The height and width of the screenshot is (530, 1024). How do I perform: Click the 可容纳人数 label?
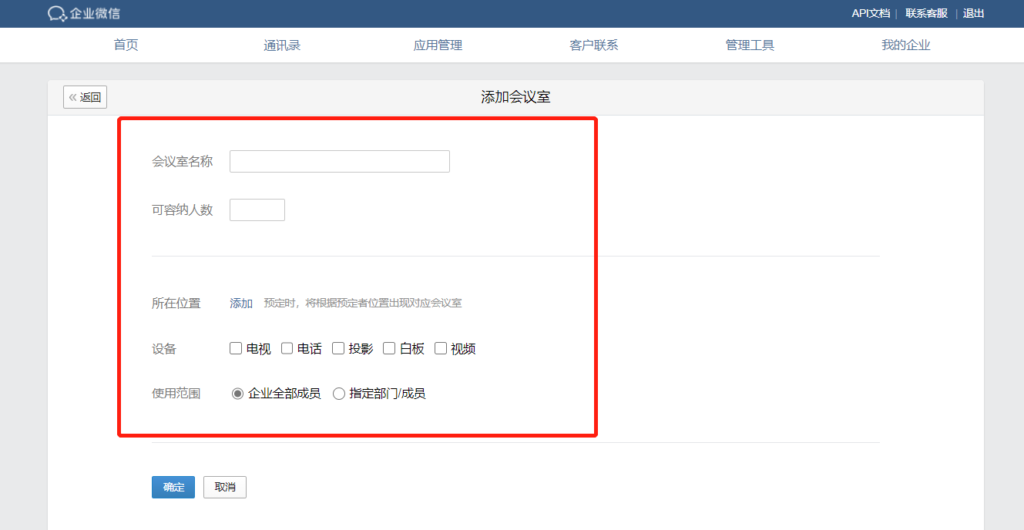(182, 210)
